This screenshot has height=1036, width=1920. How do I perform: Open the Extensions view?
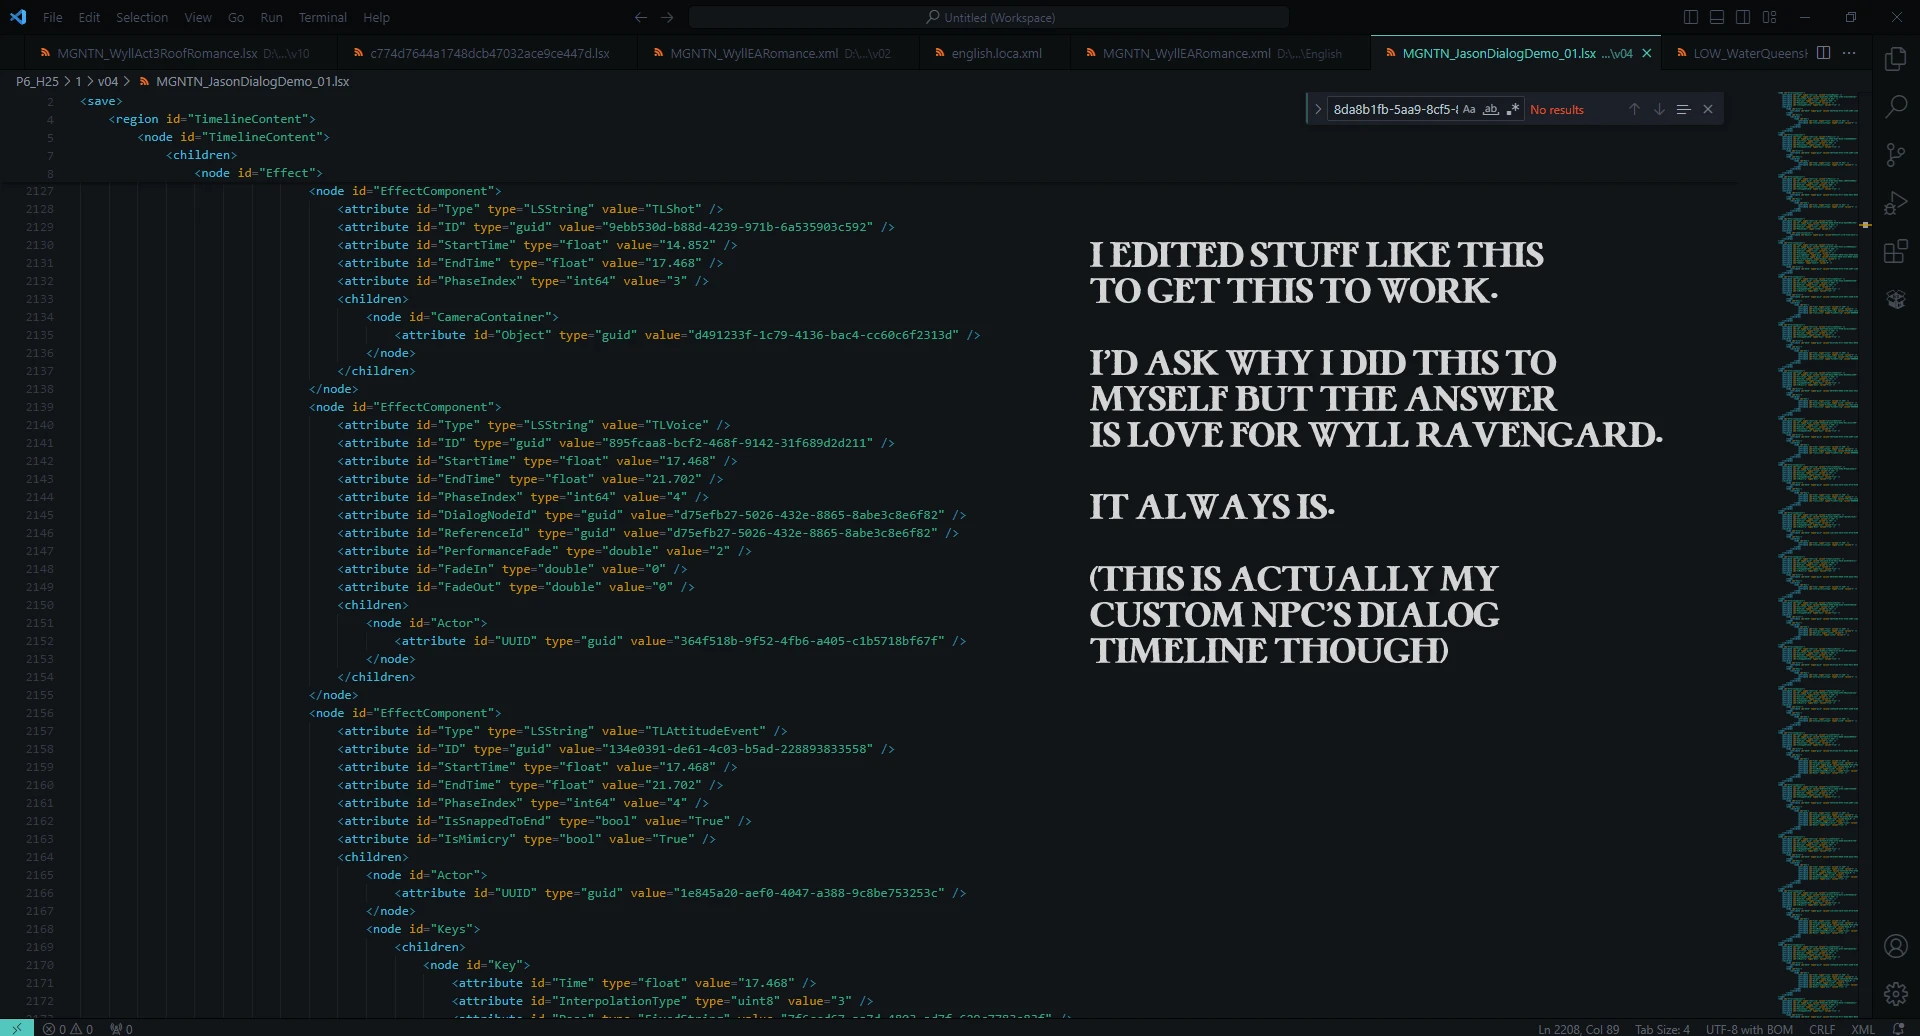[x=1895, y=251]
